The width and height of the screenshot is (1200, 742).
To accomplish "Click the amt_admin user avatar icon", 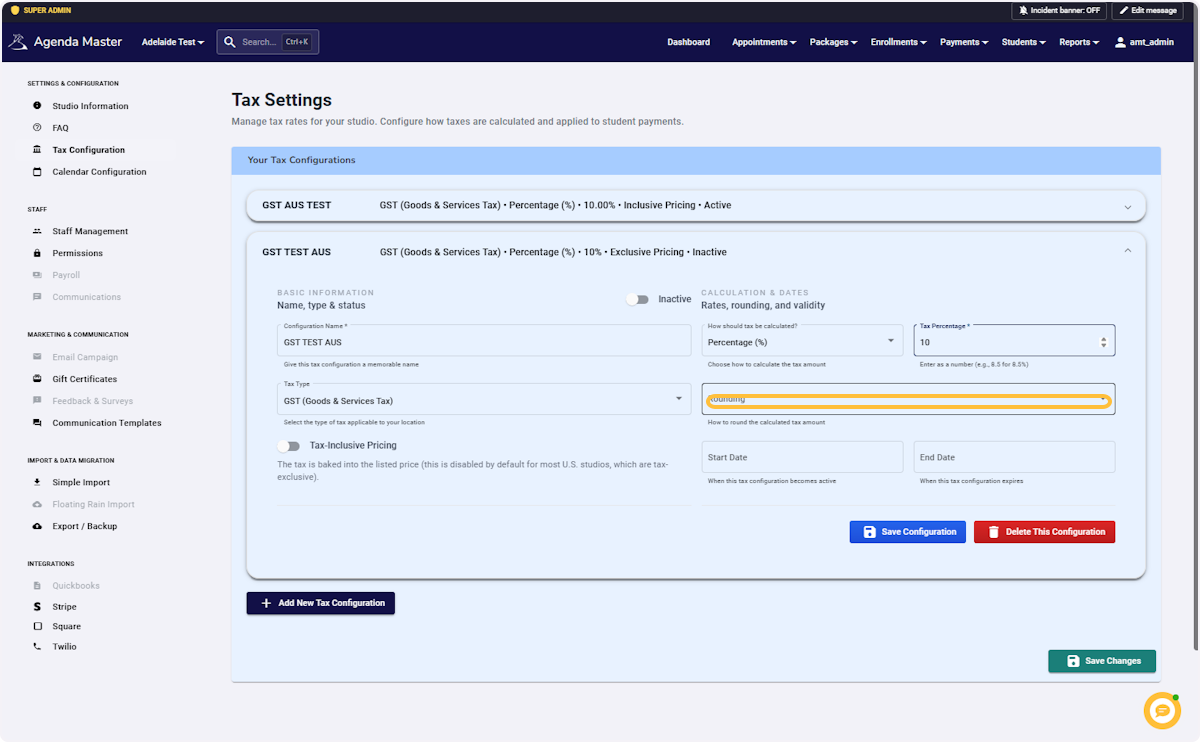I will pyautogui.click(x=1120, y=42).
